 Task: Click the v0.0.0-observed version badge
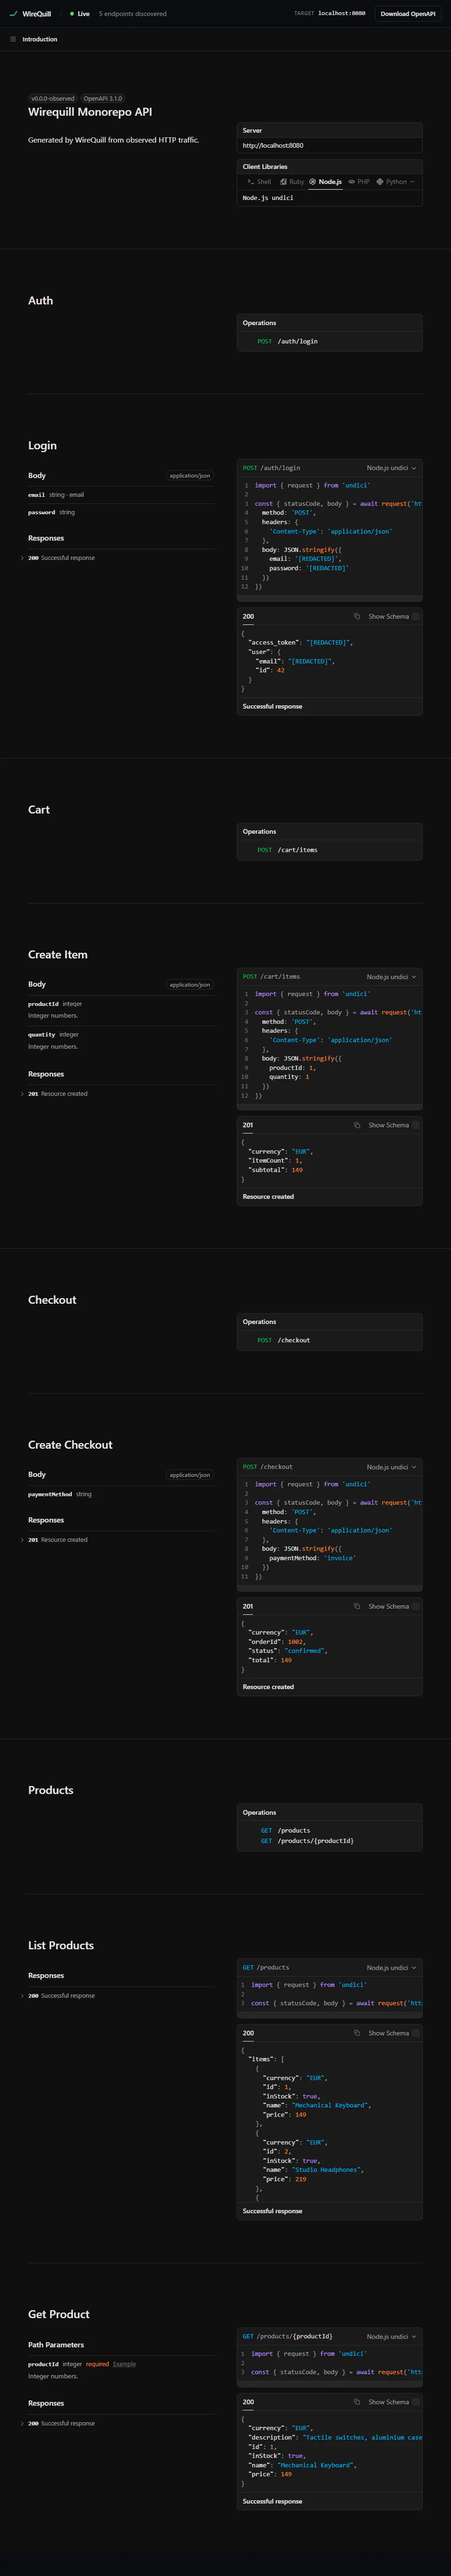coord(53,99)
